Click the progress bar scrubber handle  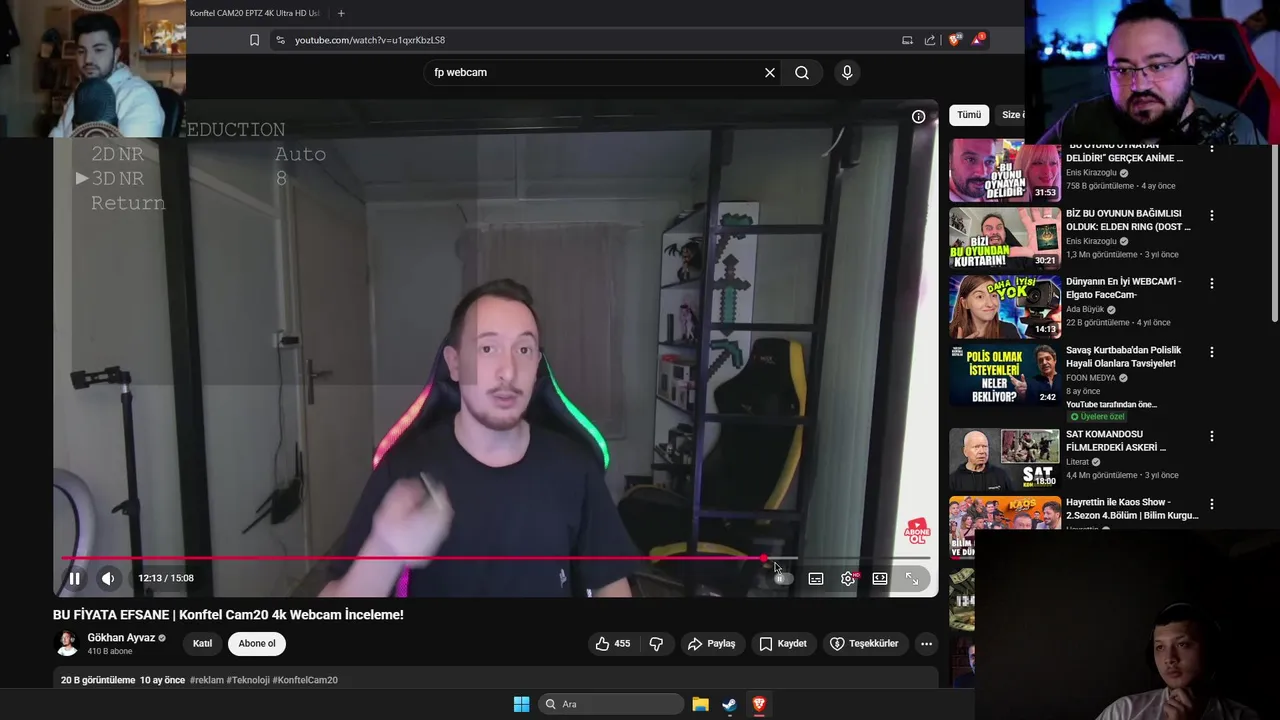tap(764, 558)
